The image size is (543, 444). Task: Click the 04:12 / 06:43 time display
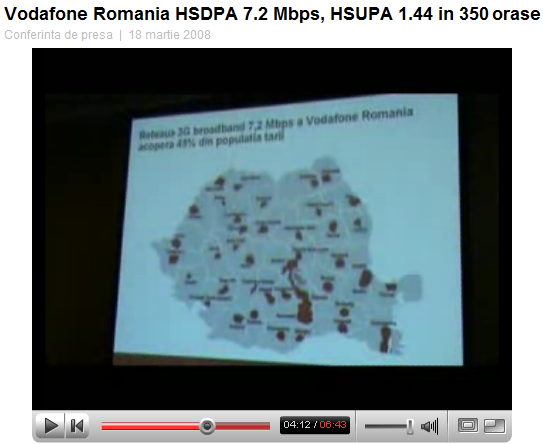pyautogui.click(x=315, y=425)
